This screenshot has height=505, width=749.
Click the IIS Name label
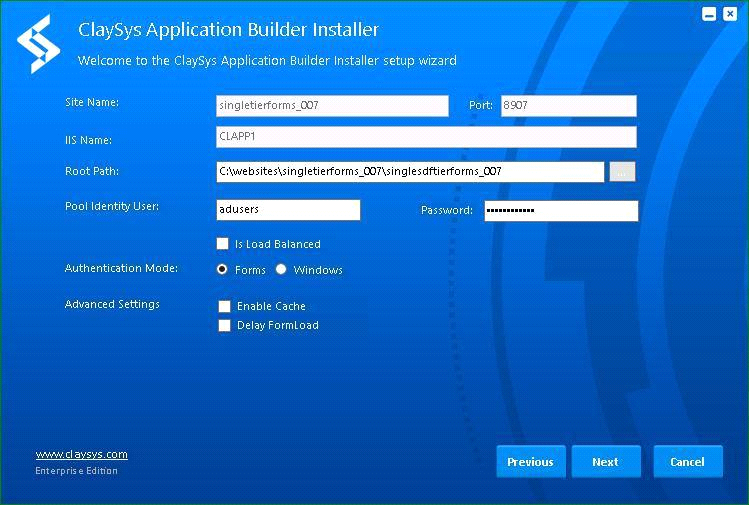click(88, 140)
